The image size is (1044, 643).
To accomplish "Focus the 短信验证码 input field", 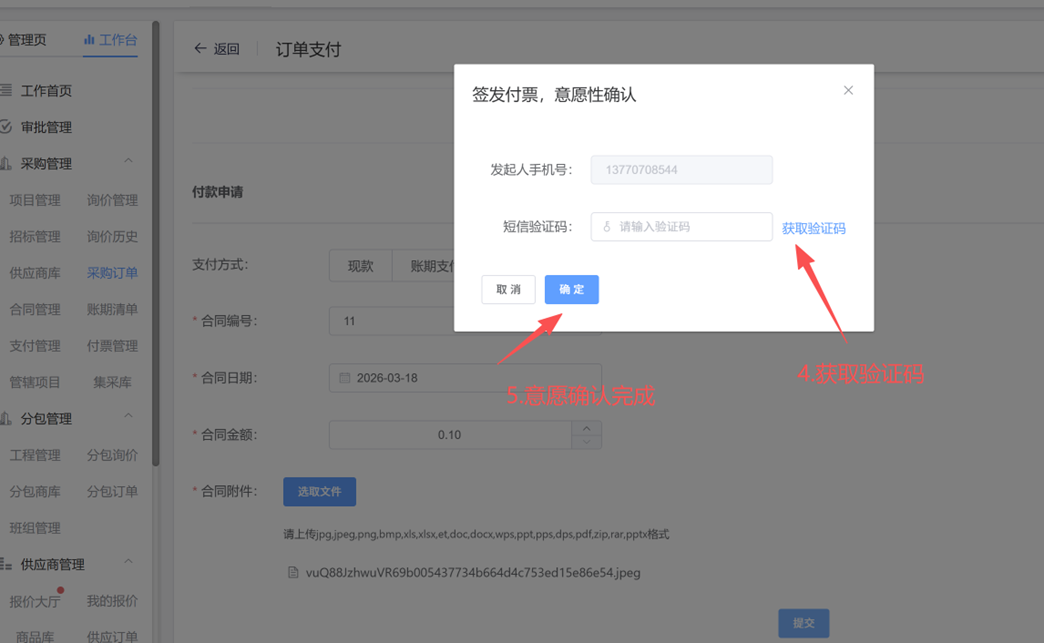I will tap(690, 227).
